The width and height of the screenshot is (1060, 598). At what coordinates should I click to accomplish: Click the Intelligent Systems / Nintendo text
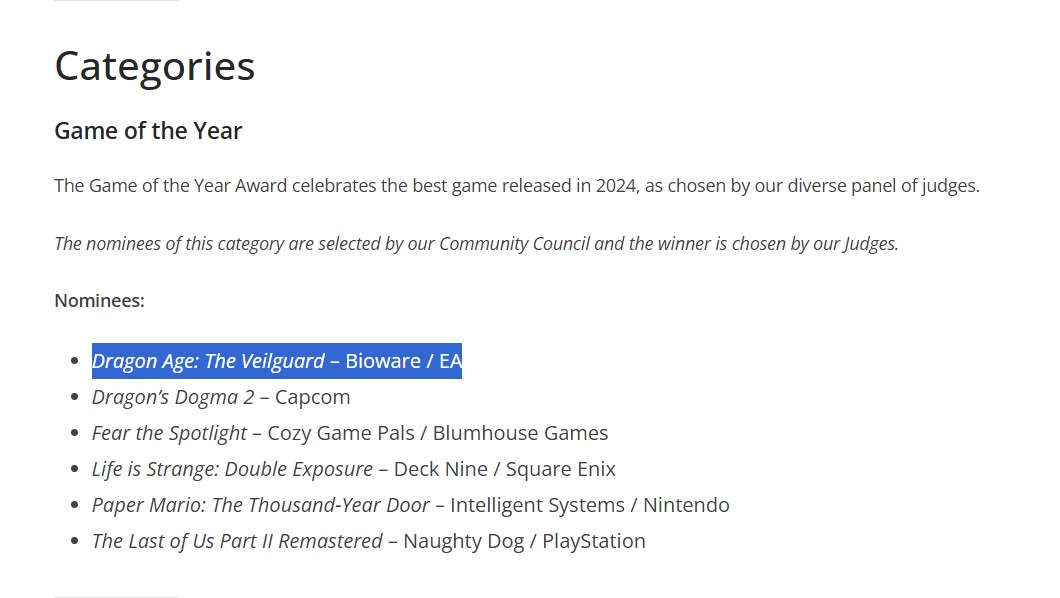tap(589, 505)
